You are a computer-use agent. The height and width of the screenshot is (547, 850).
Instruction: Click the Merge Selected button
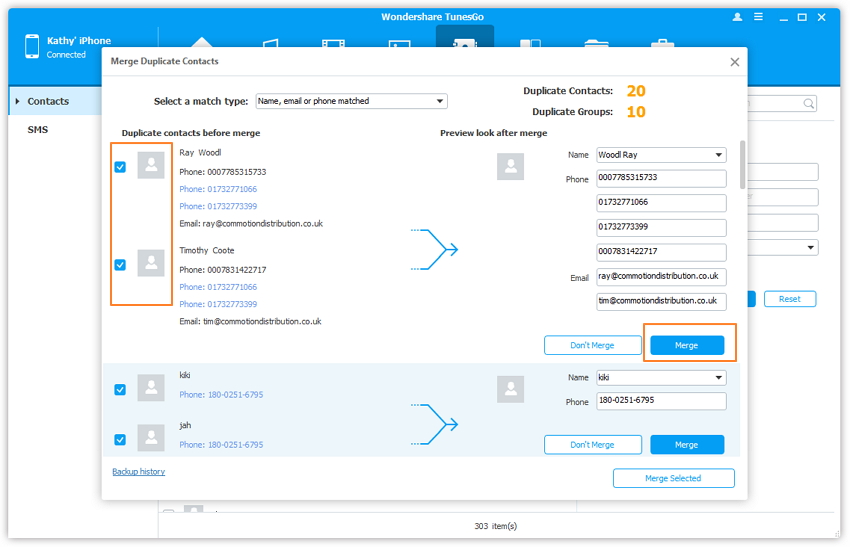[673, 478]
